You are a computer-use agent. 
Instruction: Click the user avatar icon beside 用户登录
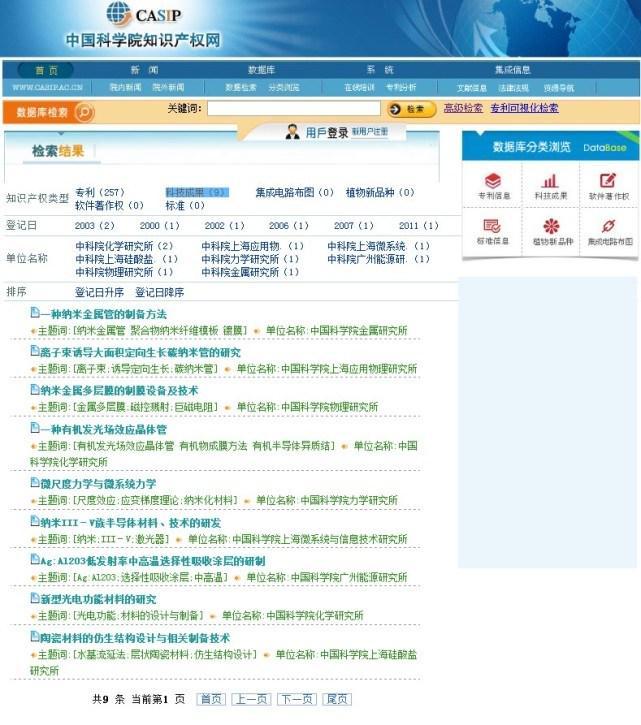pyautogui.click(x=292, y=132)
